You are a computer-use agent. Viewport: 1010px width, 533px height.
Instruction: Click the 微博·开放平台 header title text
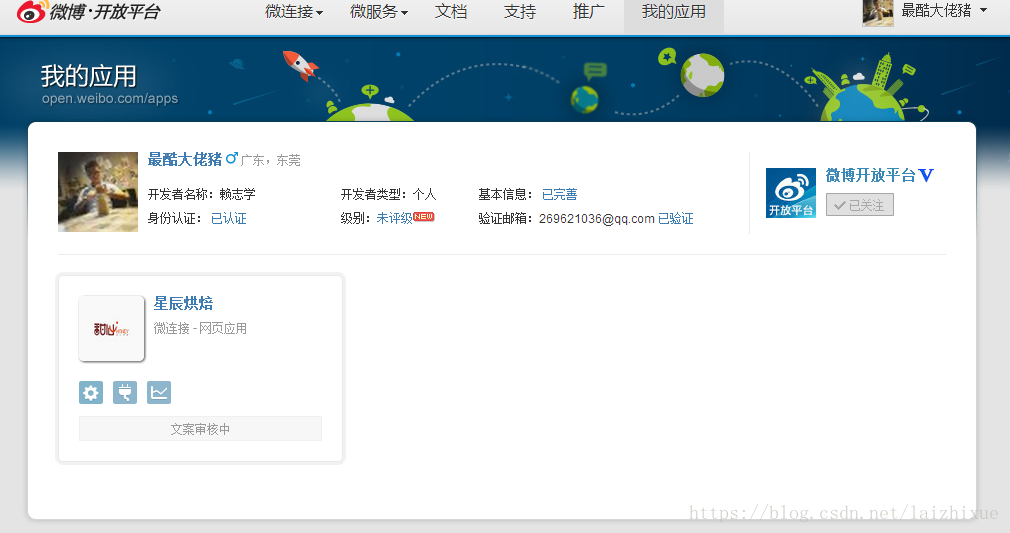105,12
